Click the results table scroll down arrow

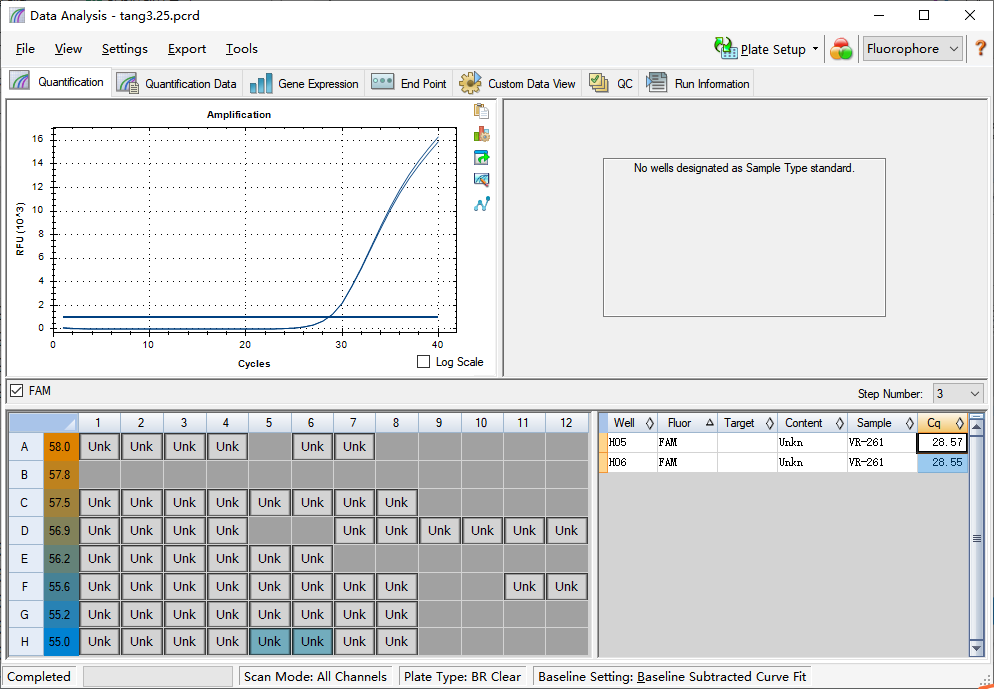976,648
